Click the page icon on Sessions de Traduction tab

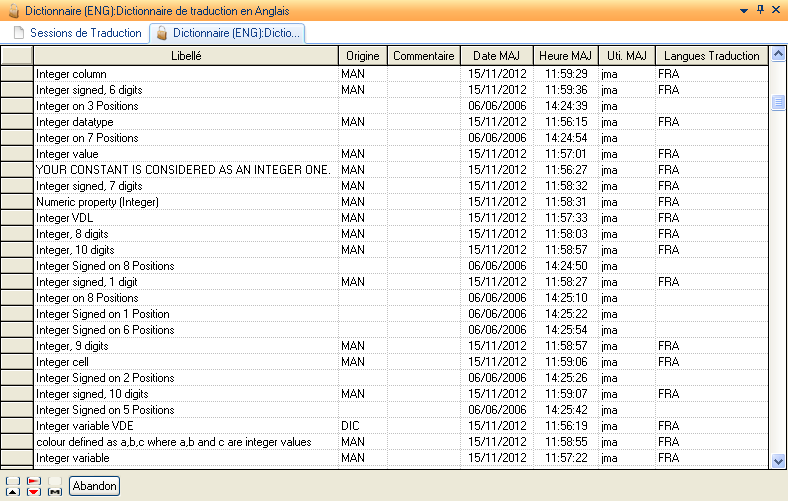click(18, 33)
